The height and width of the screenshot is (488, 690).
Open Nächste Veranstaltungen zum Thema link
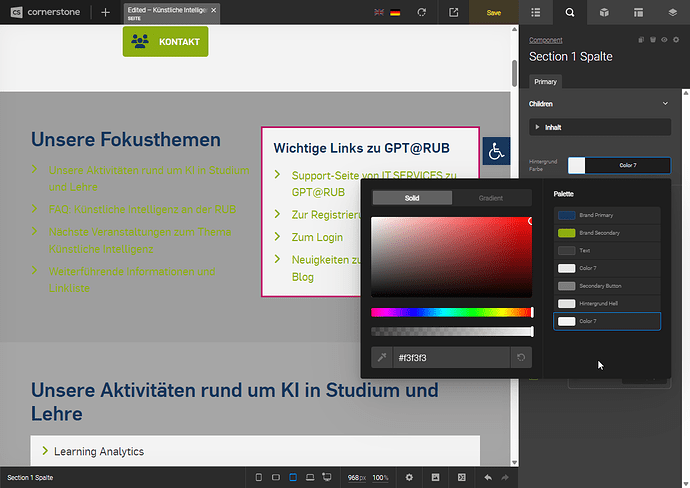point(139,240)
